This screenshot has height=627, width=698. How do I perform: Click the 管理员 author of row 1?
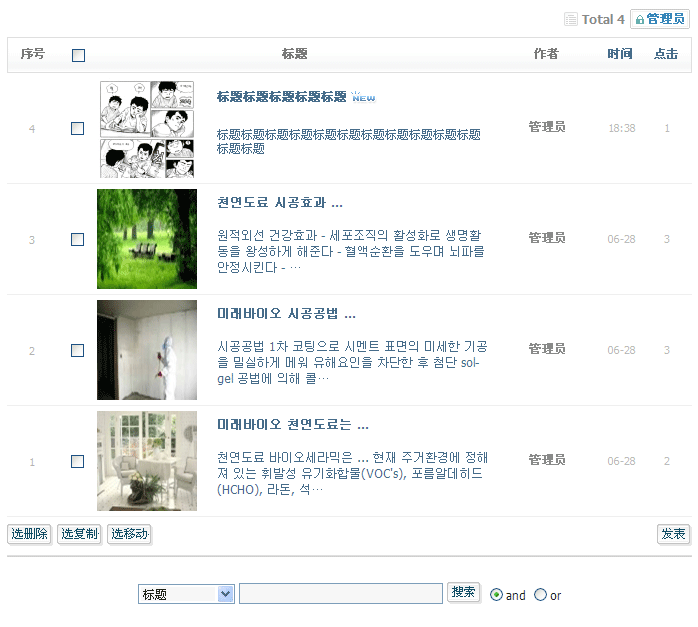tap(547, 460)
